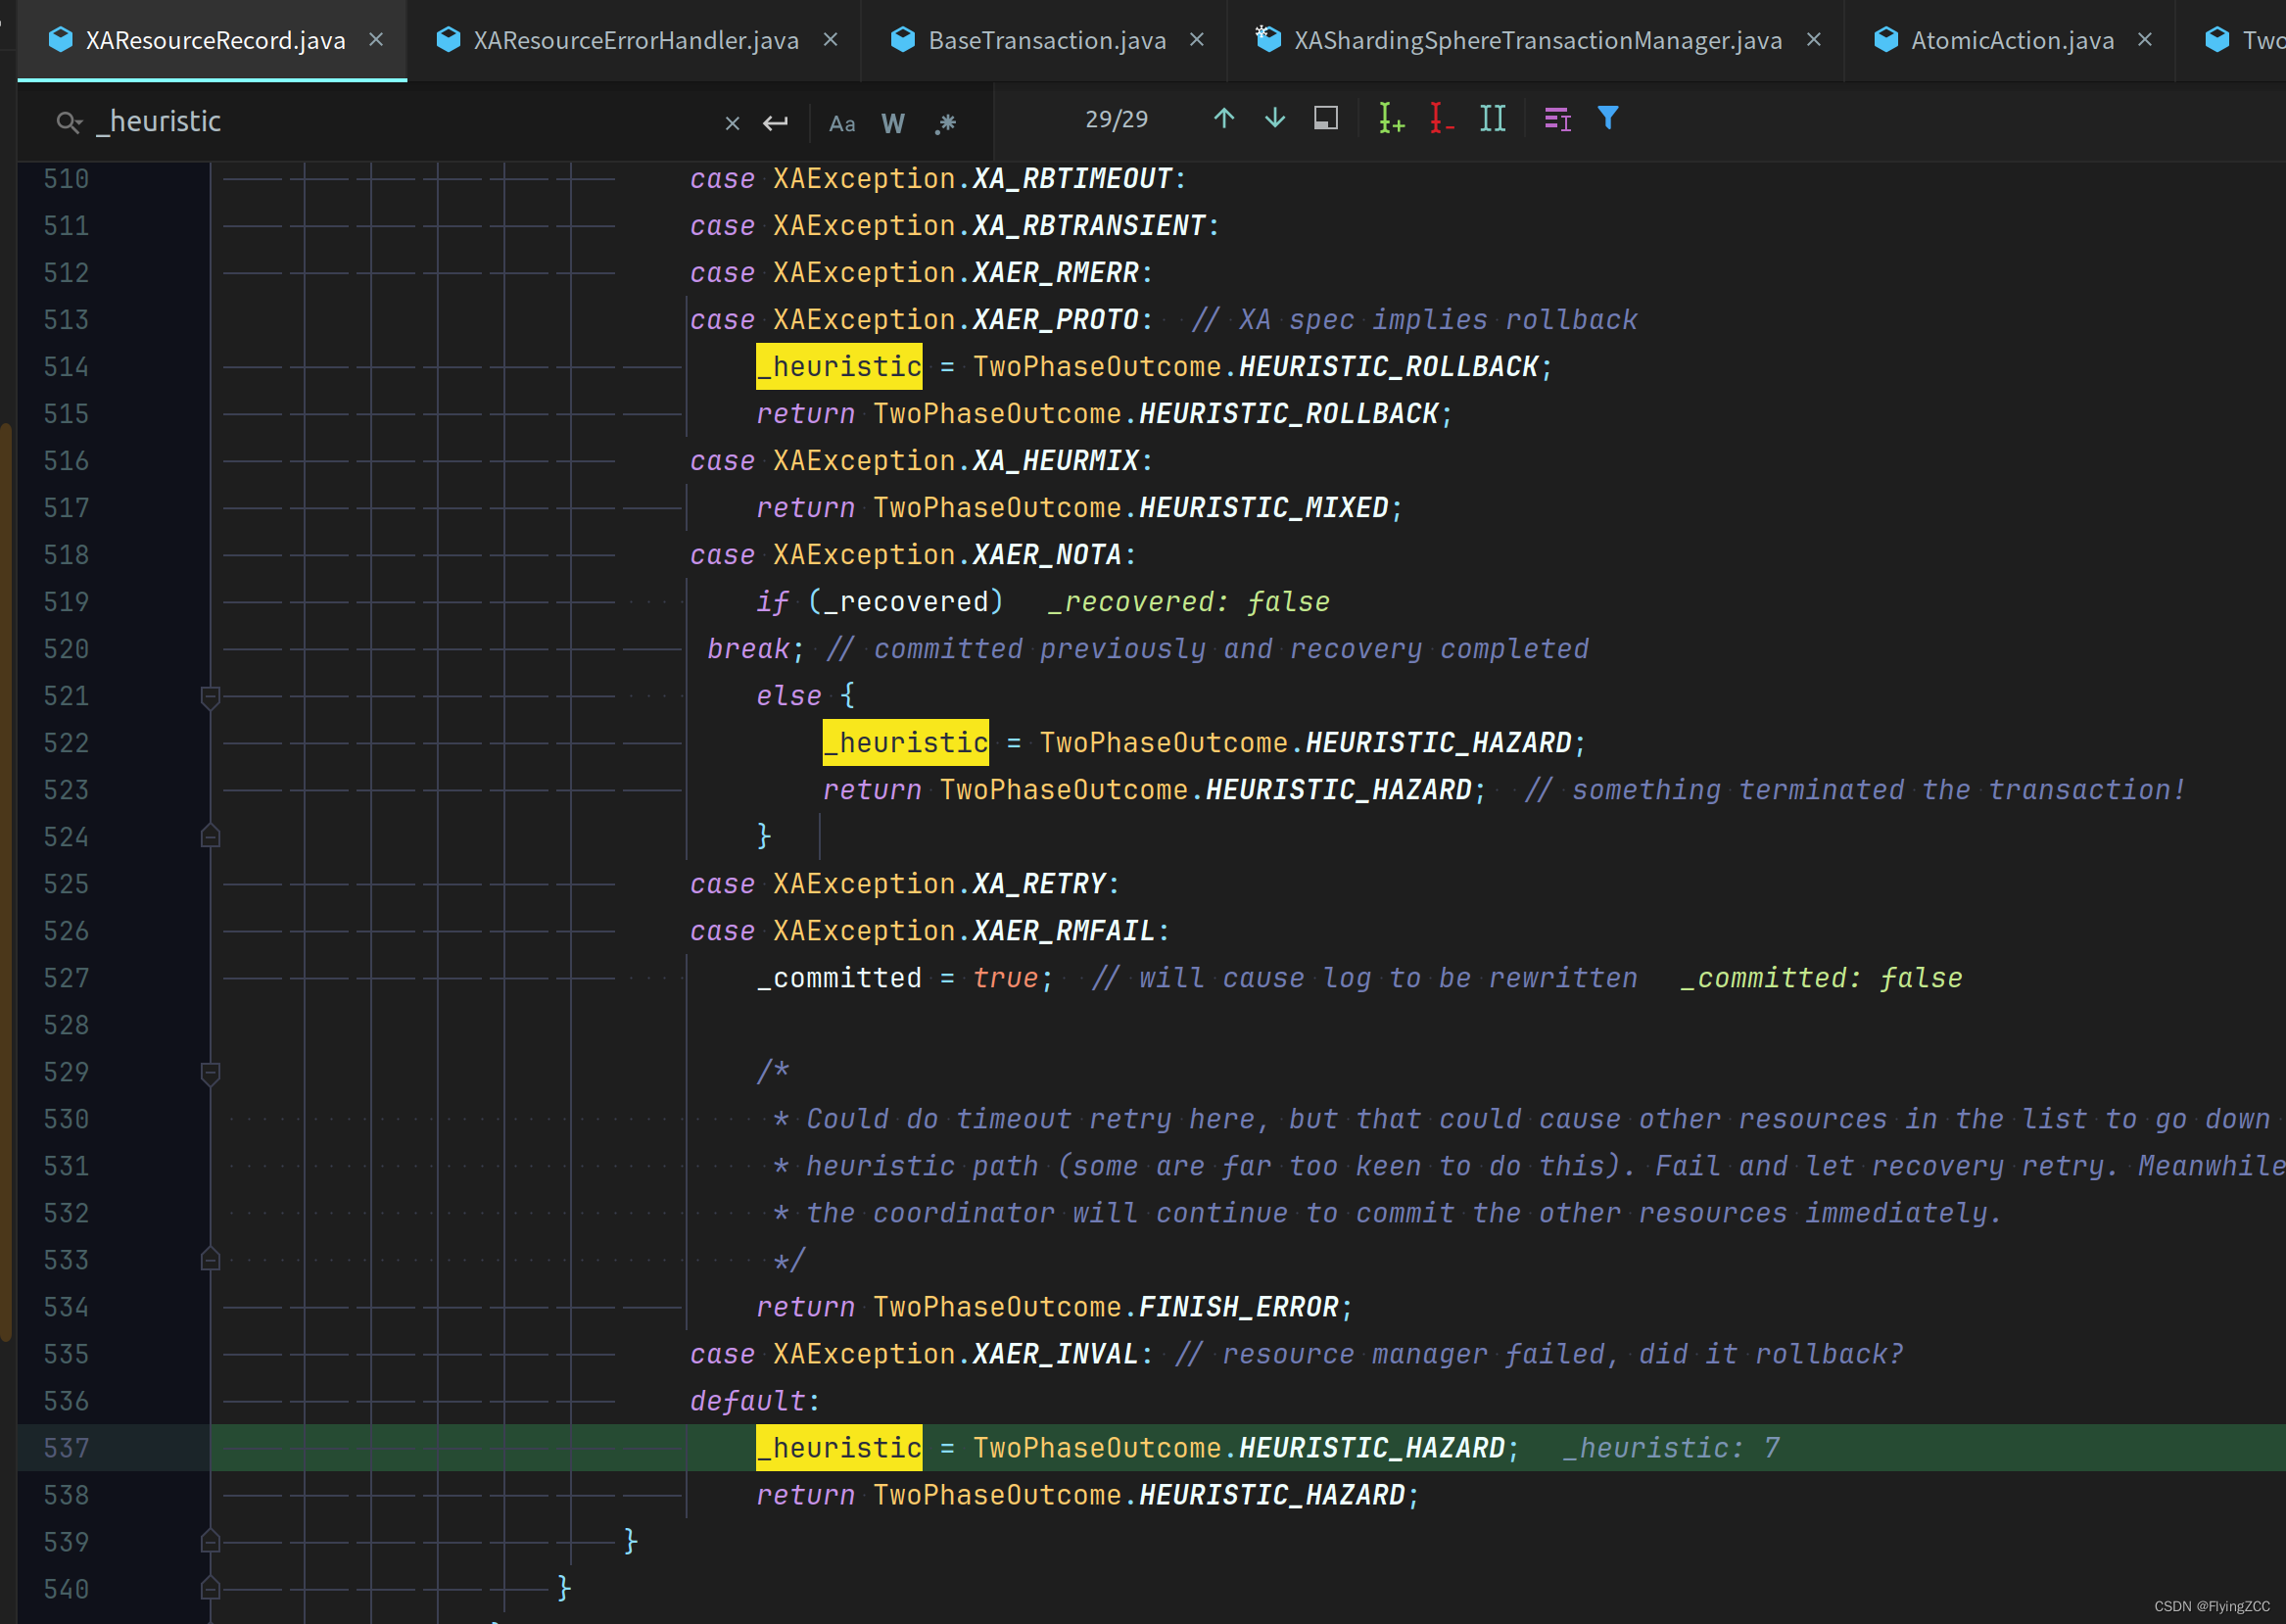Screen dimensions: 2286x1624
Task: Click fold end marker at line 524
Action: pyautogui.click(x=210, y=836)
